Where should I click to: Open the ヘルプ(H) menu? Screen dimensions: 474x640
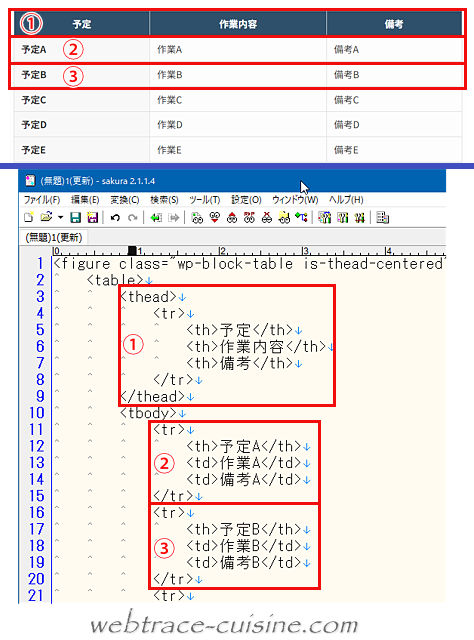(346, 200)
